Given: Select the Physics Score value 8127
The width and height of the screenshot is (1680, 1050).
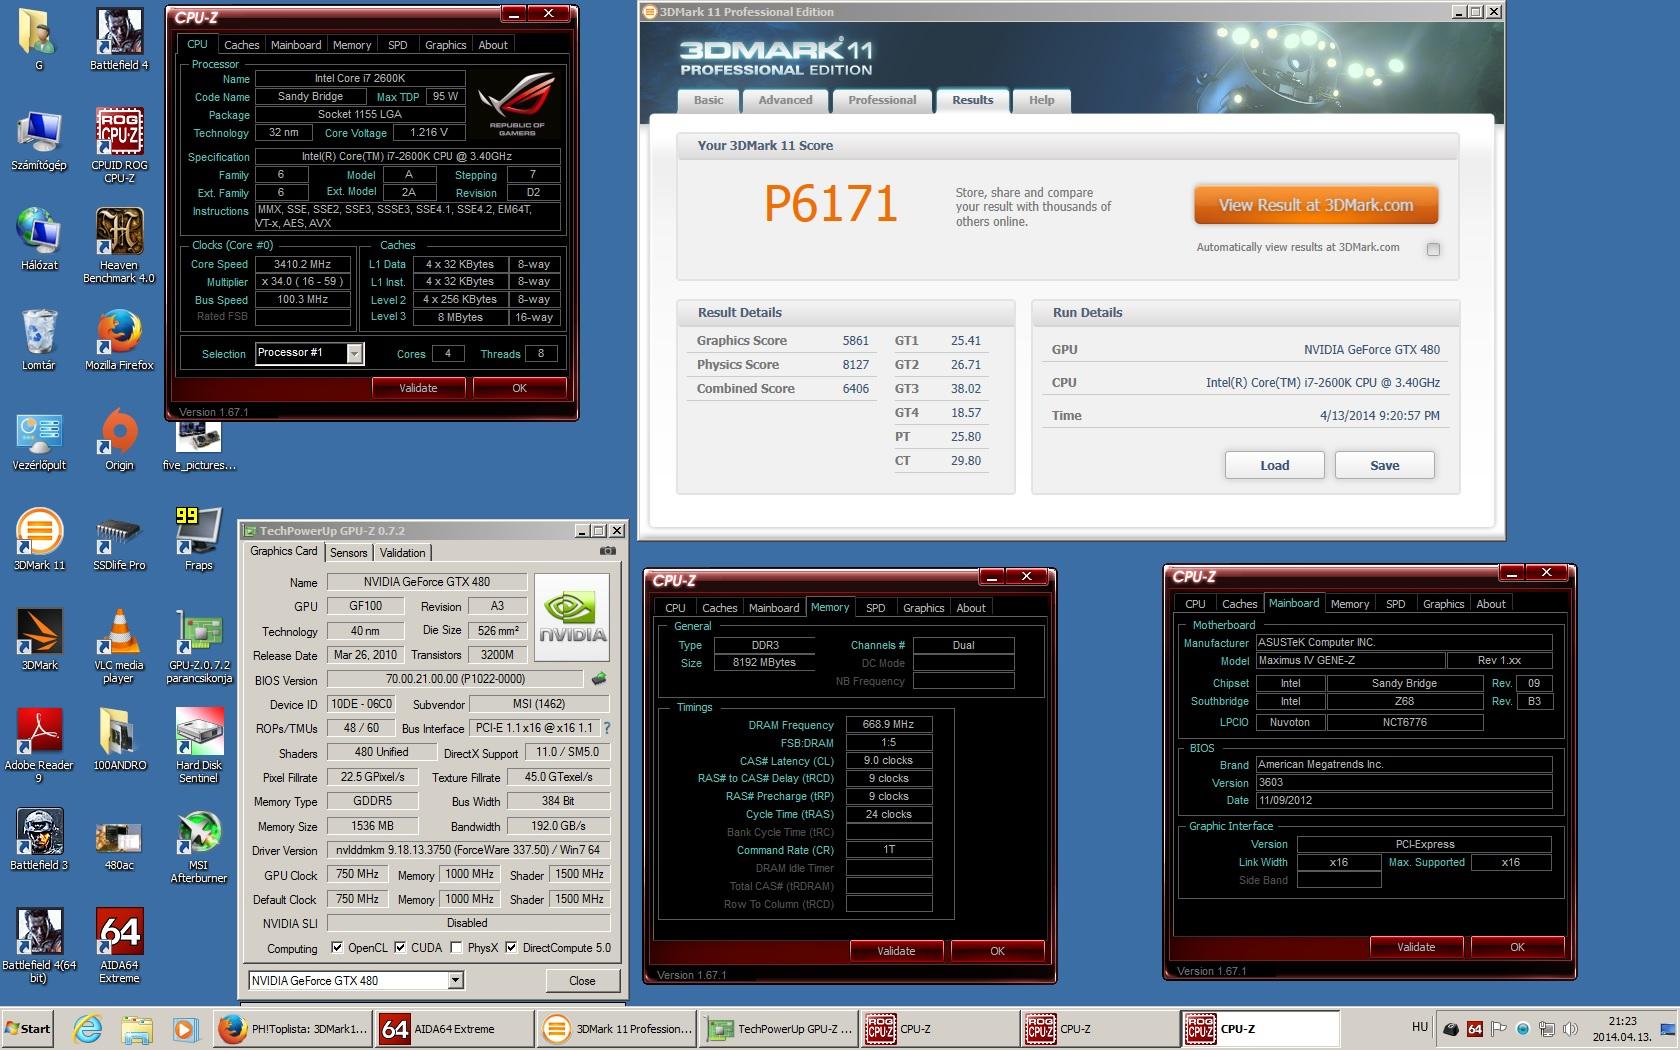Looking at the screenshot, I should 855,365.
